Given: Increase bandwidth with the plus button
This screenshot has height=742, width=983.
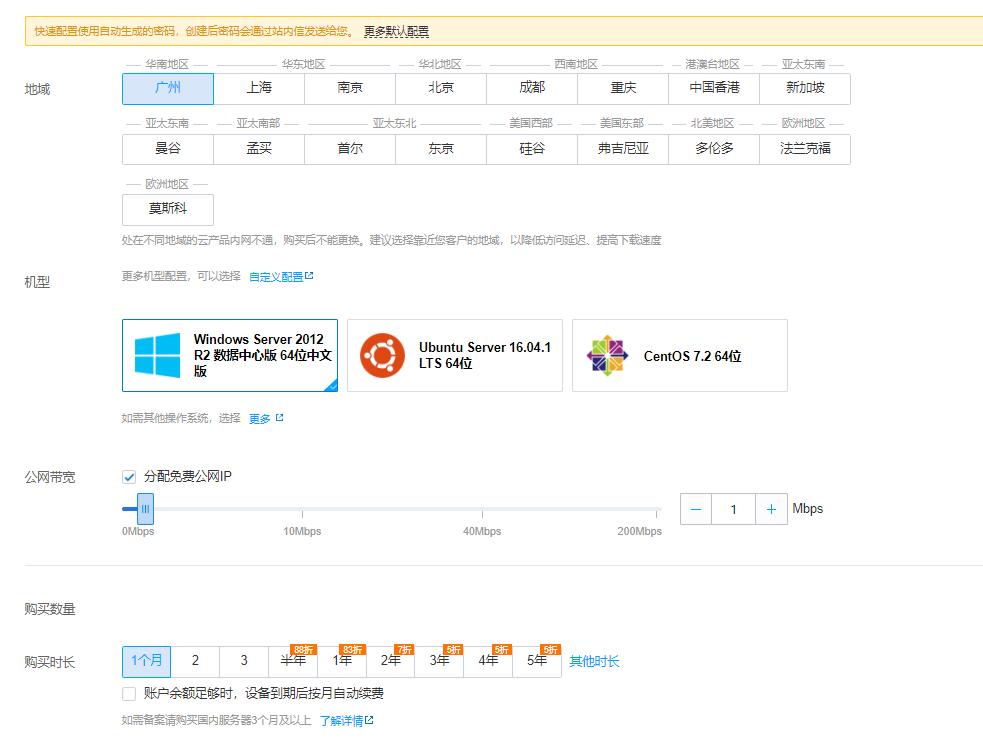Looking at the screenshot, I should point(771,509).
